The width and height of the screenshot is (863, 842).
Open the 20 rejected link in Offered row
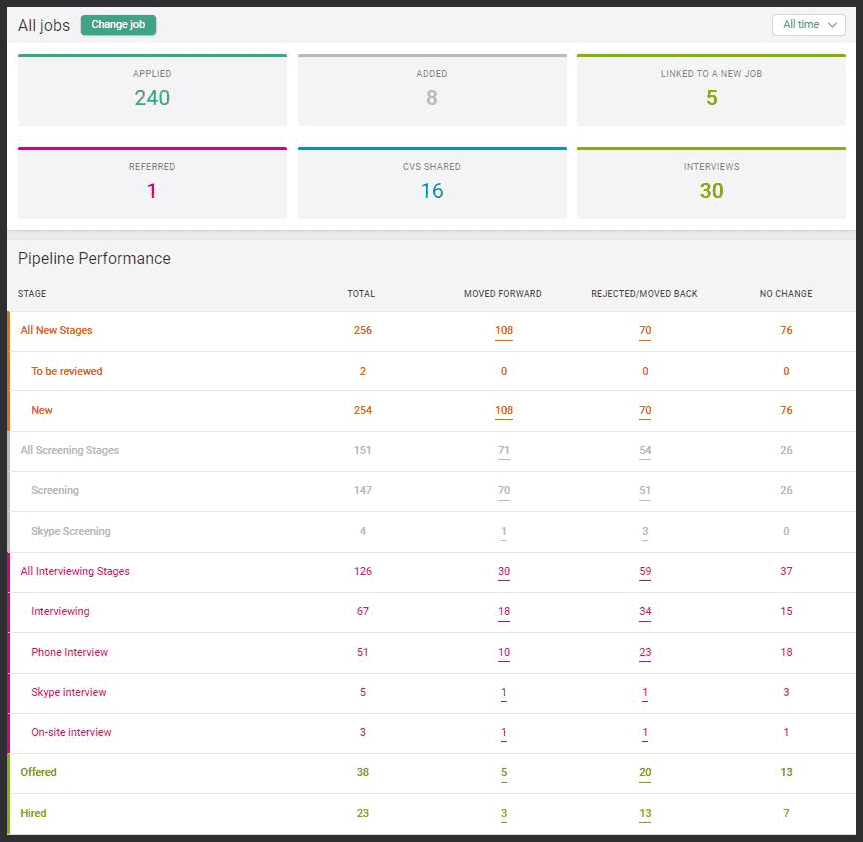tap(645, 773)
